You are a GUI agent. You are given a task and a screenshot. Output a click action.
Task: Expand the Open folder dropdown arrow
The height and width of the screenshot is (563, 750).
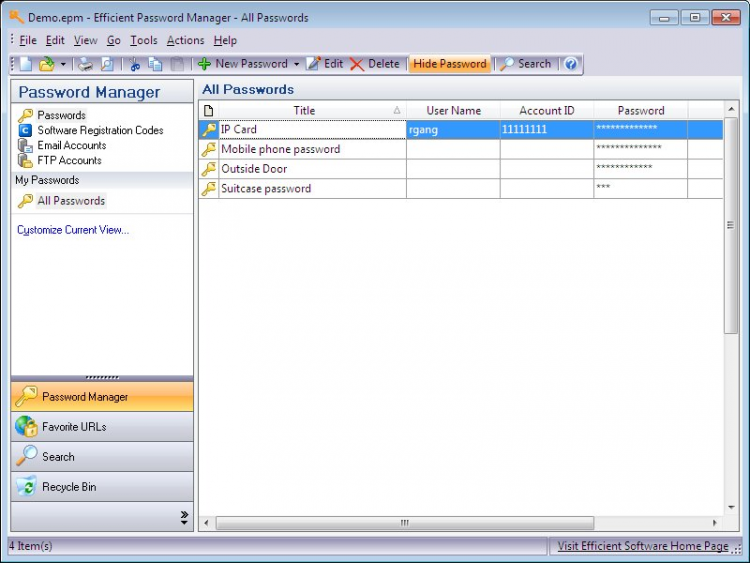point(63,64)
